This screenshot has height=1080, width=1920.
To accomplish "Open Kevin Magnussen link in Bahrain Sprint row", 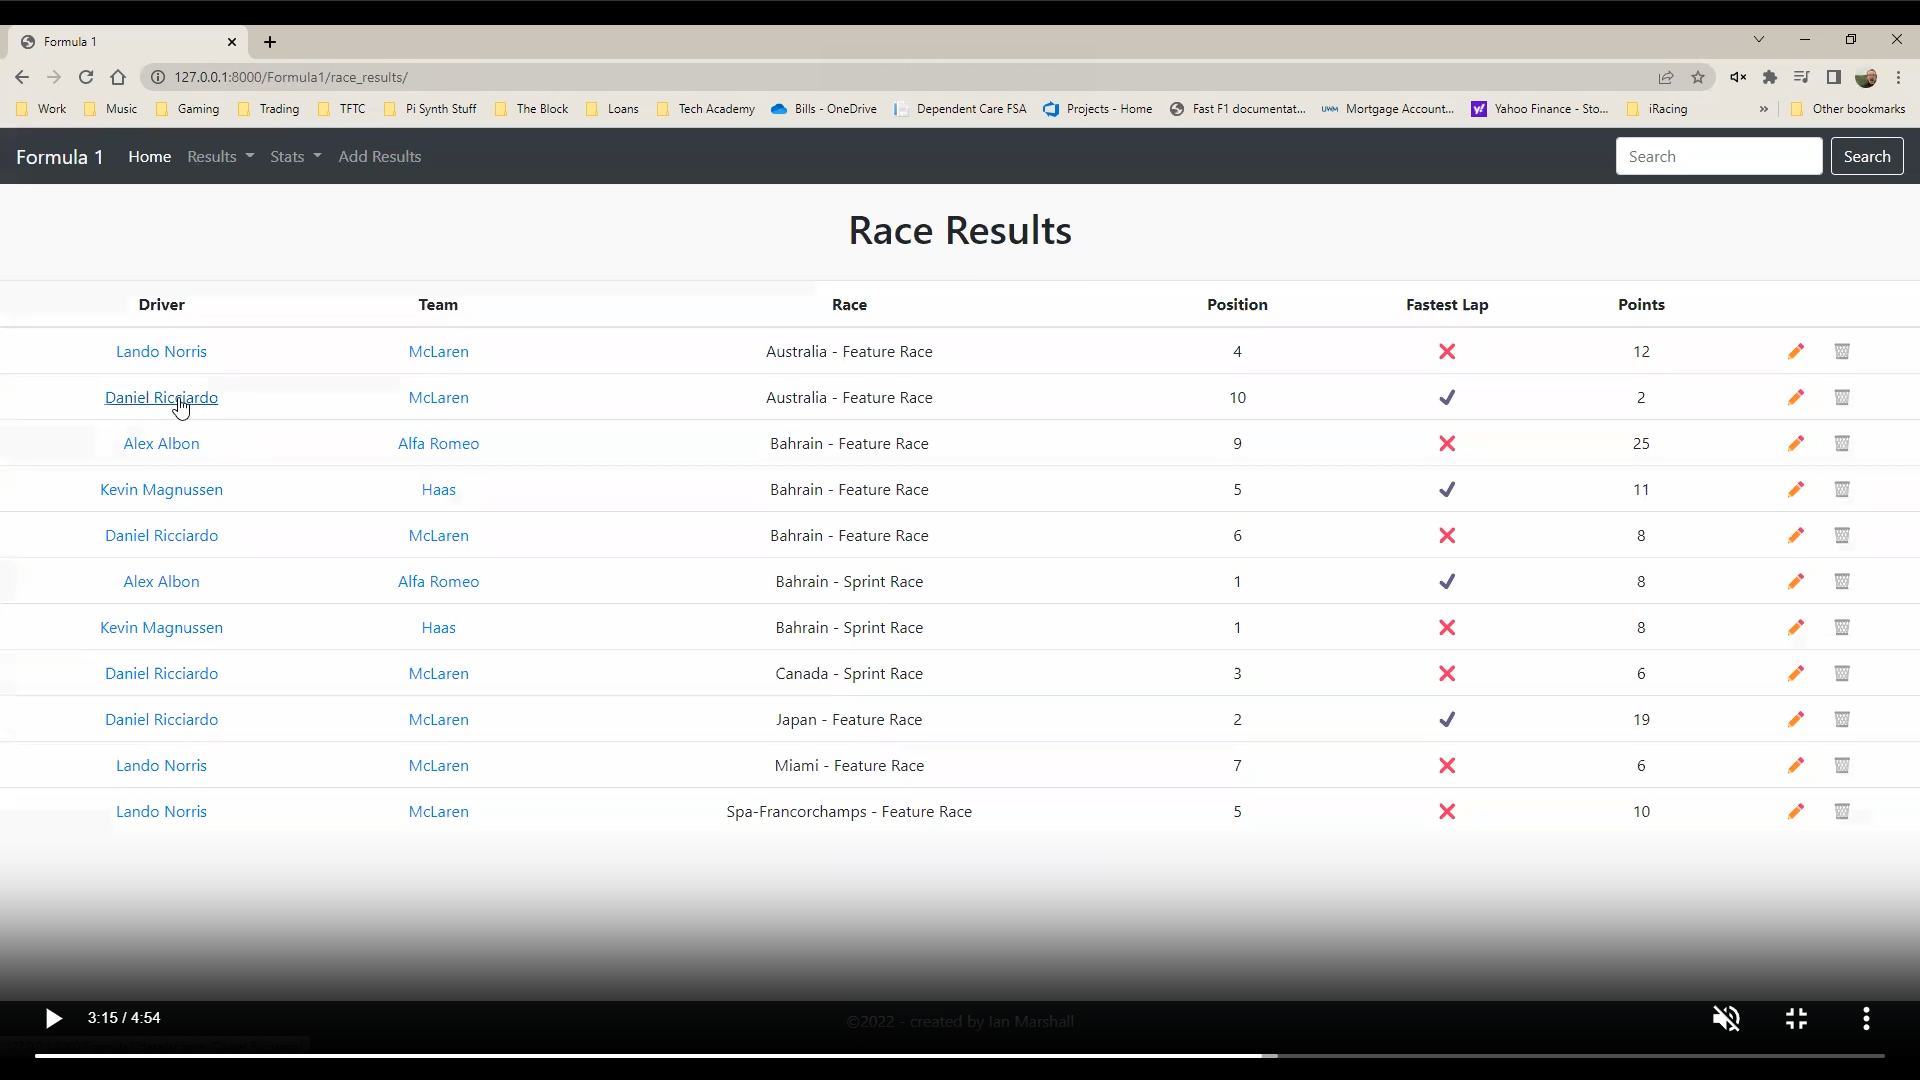I will point(161,627).
